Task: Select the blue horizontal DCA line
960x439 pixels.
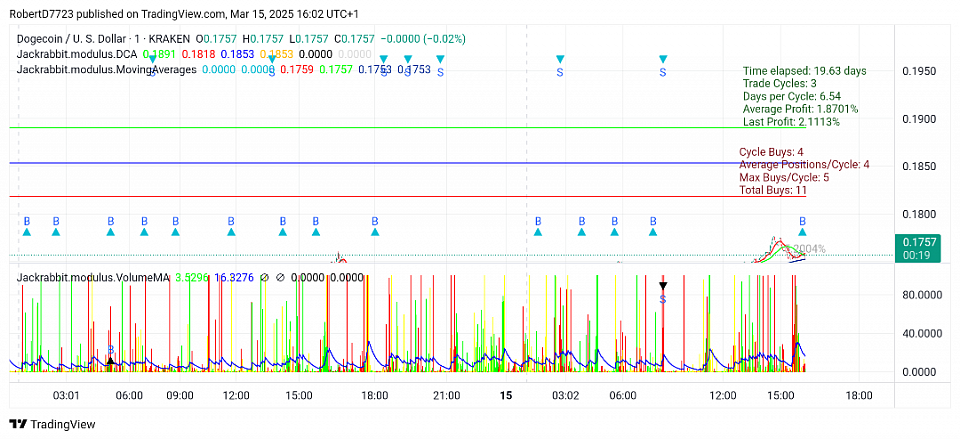Action: [407, 163]
